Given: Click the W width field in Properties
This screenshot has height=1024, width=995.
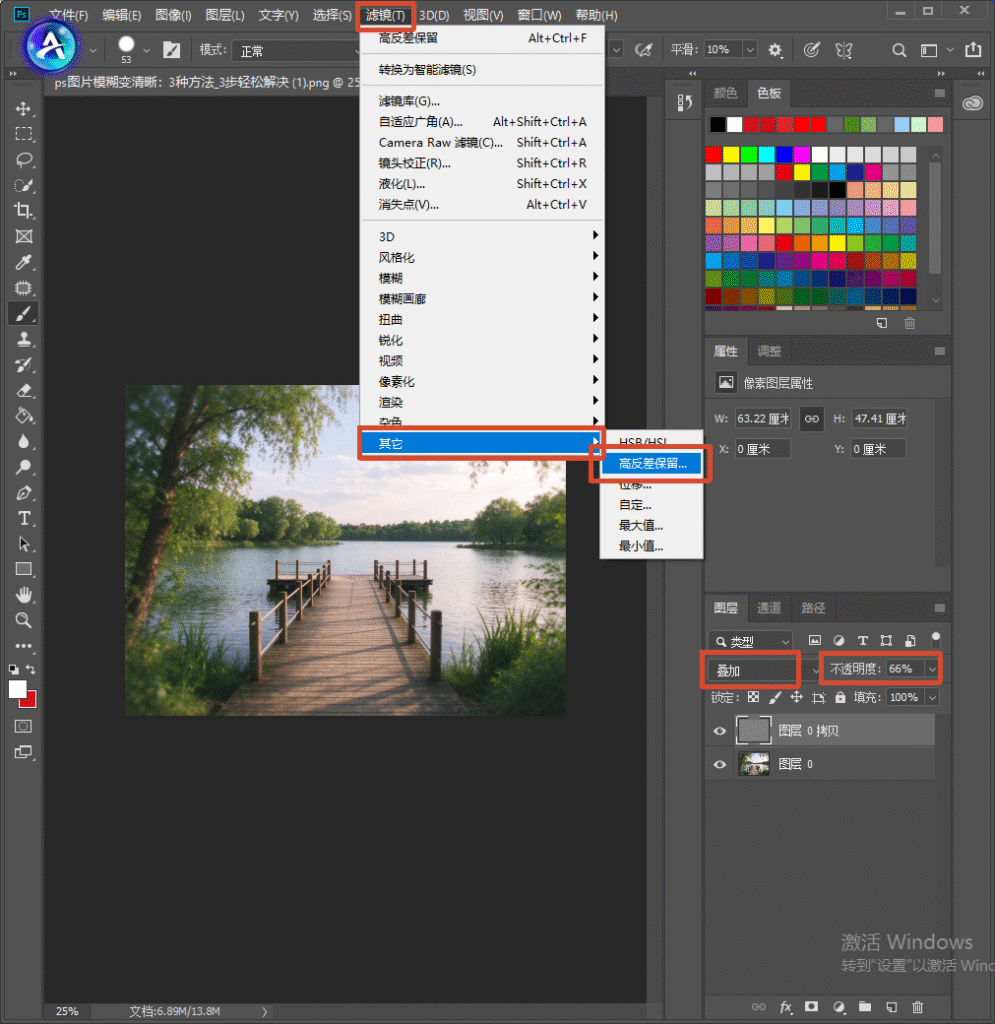Looking at the screenshot, I should tap(763, 419).
